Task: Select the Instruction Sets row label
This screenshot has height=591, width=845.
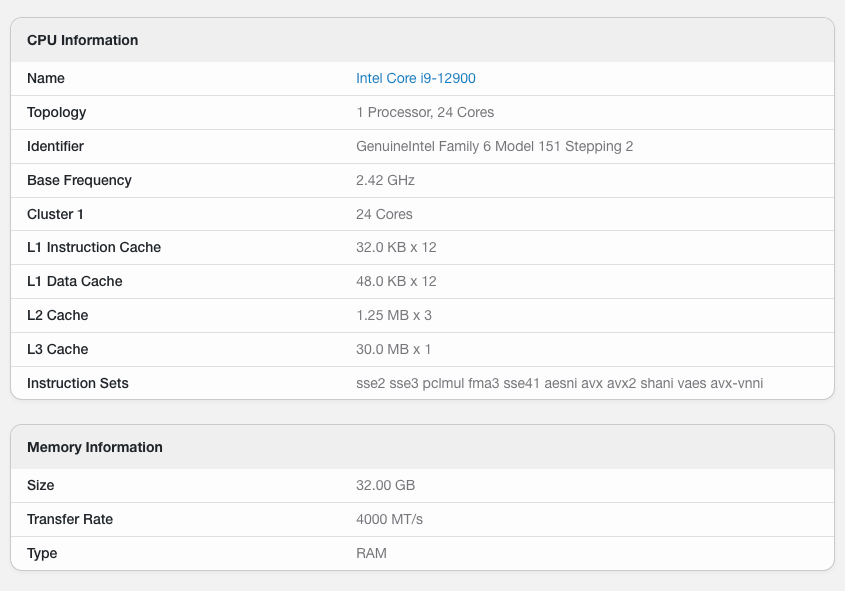Action: point(78,383)
